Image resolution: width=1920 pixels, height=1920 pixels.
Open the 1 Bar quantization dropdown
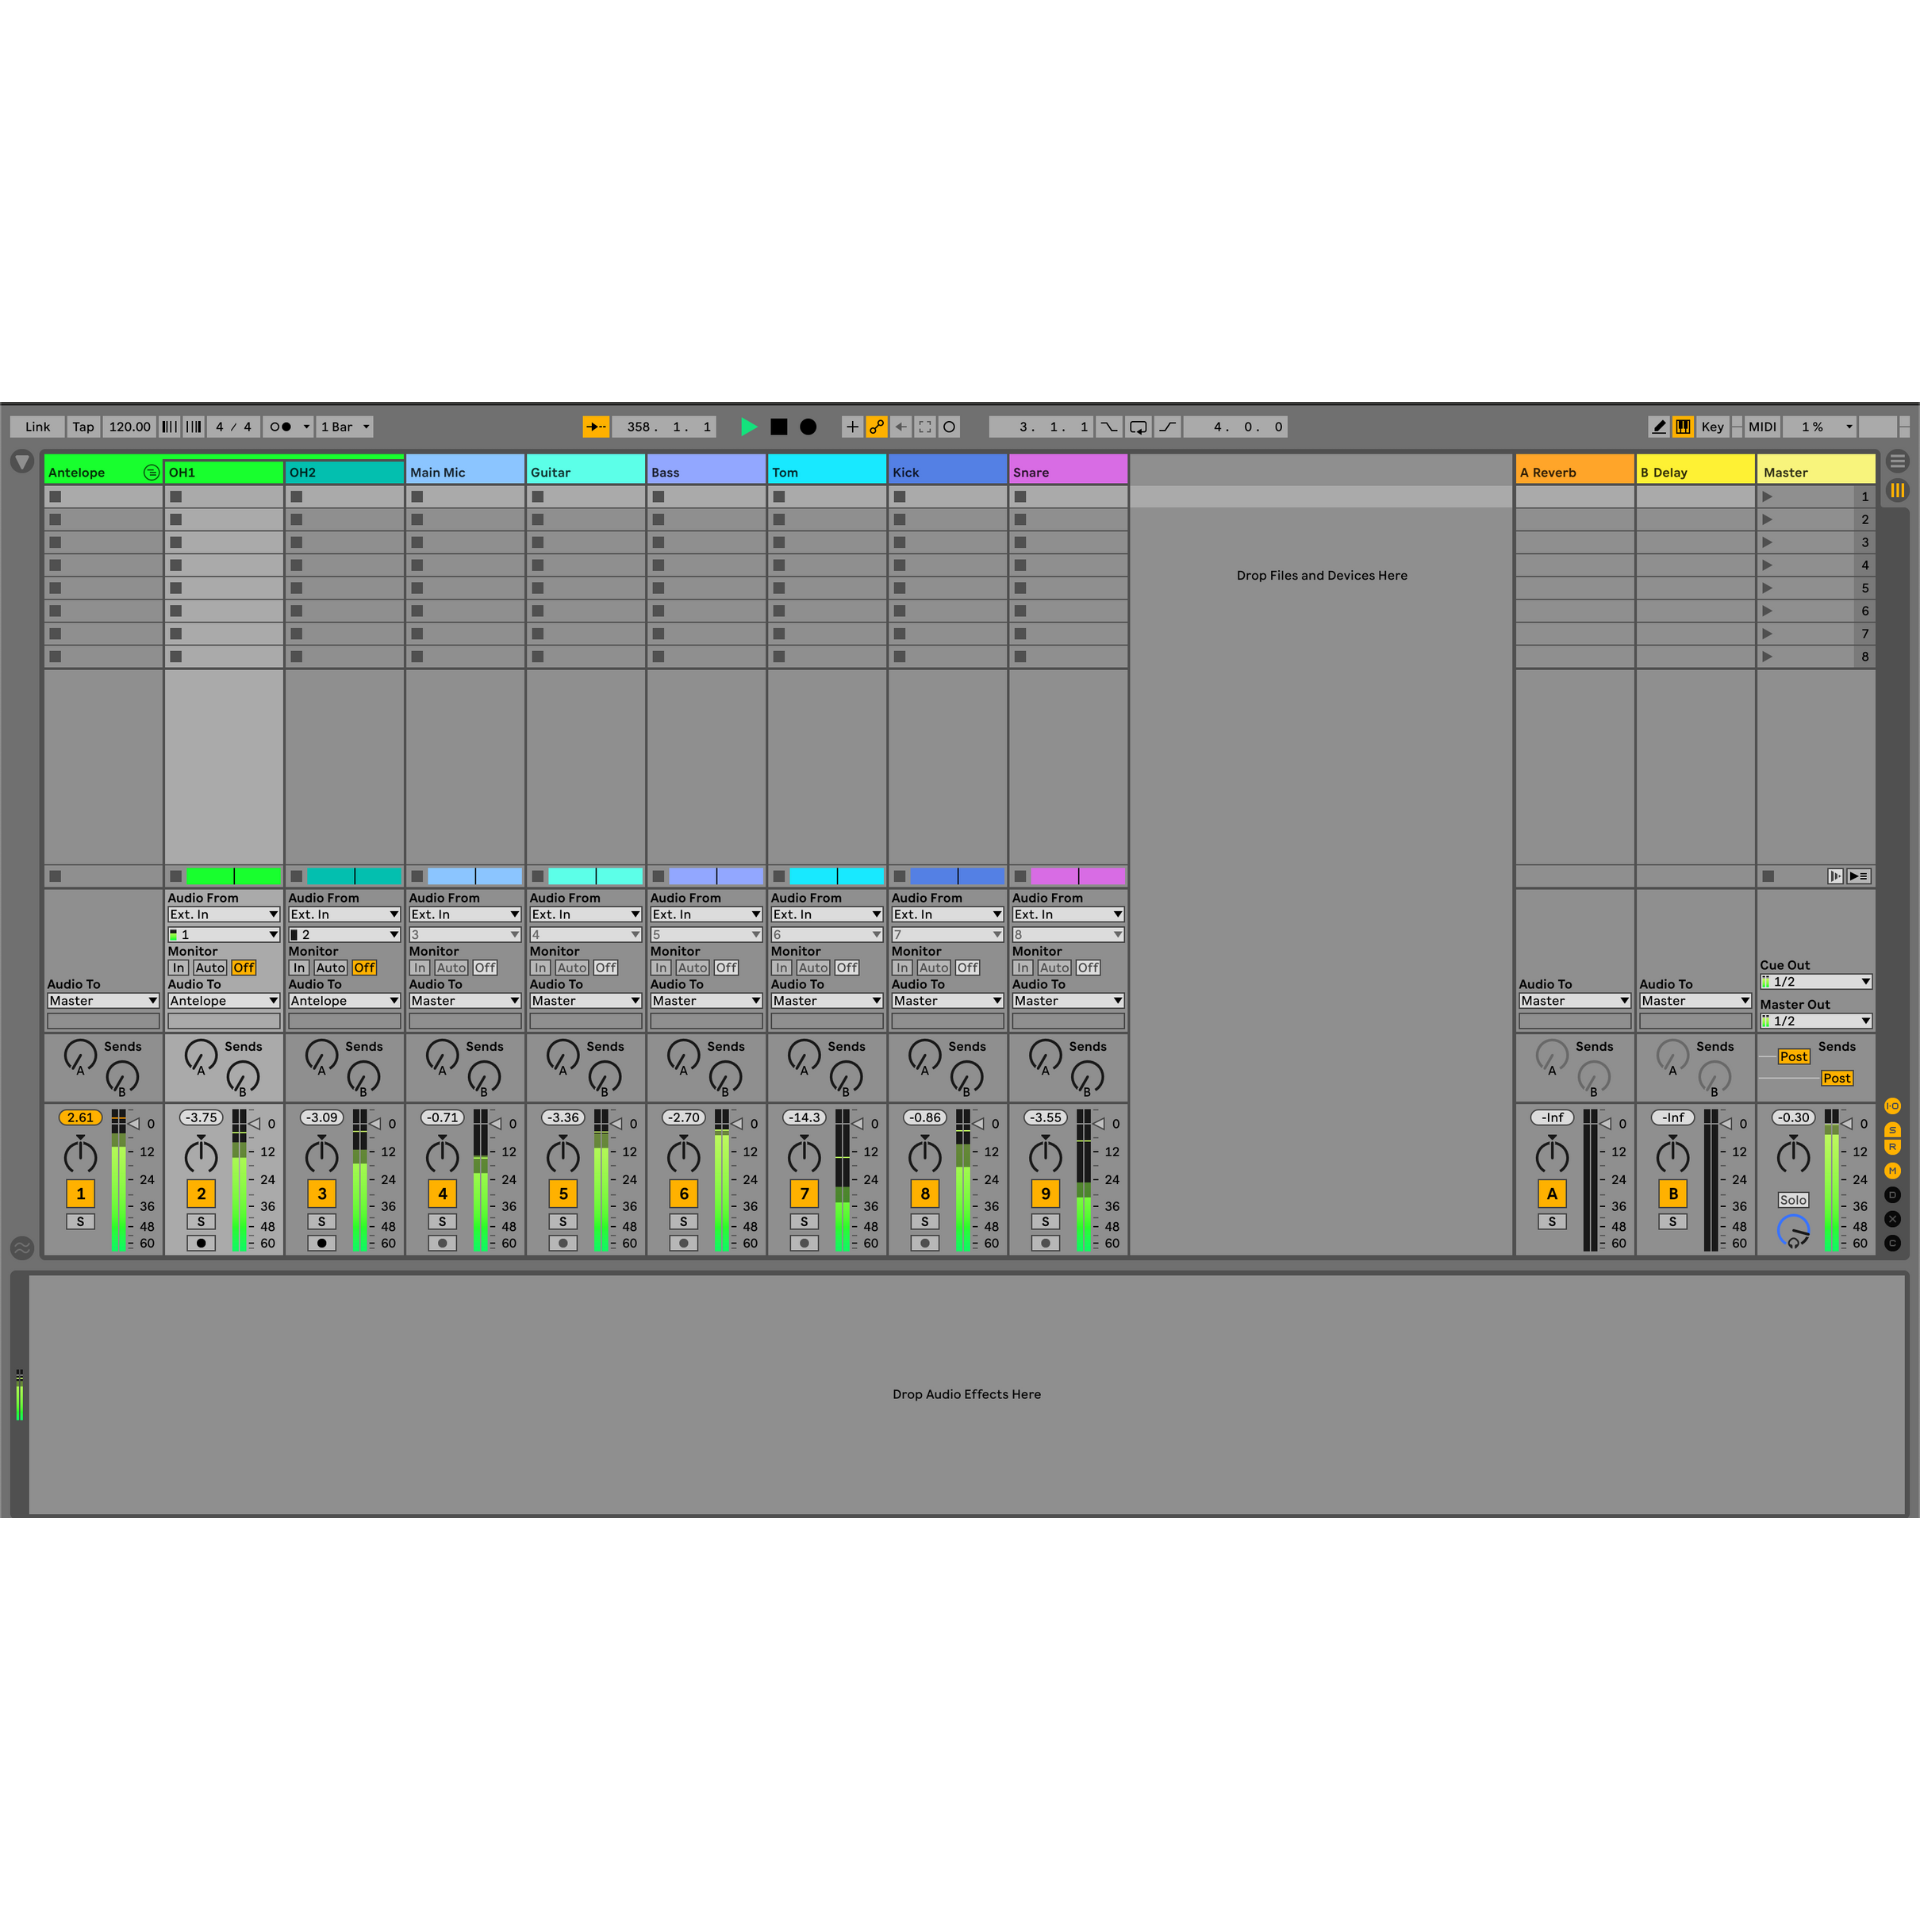pyautogui.click(x=345, y=427)
